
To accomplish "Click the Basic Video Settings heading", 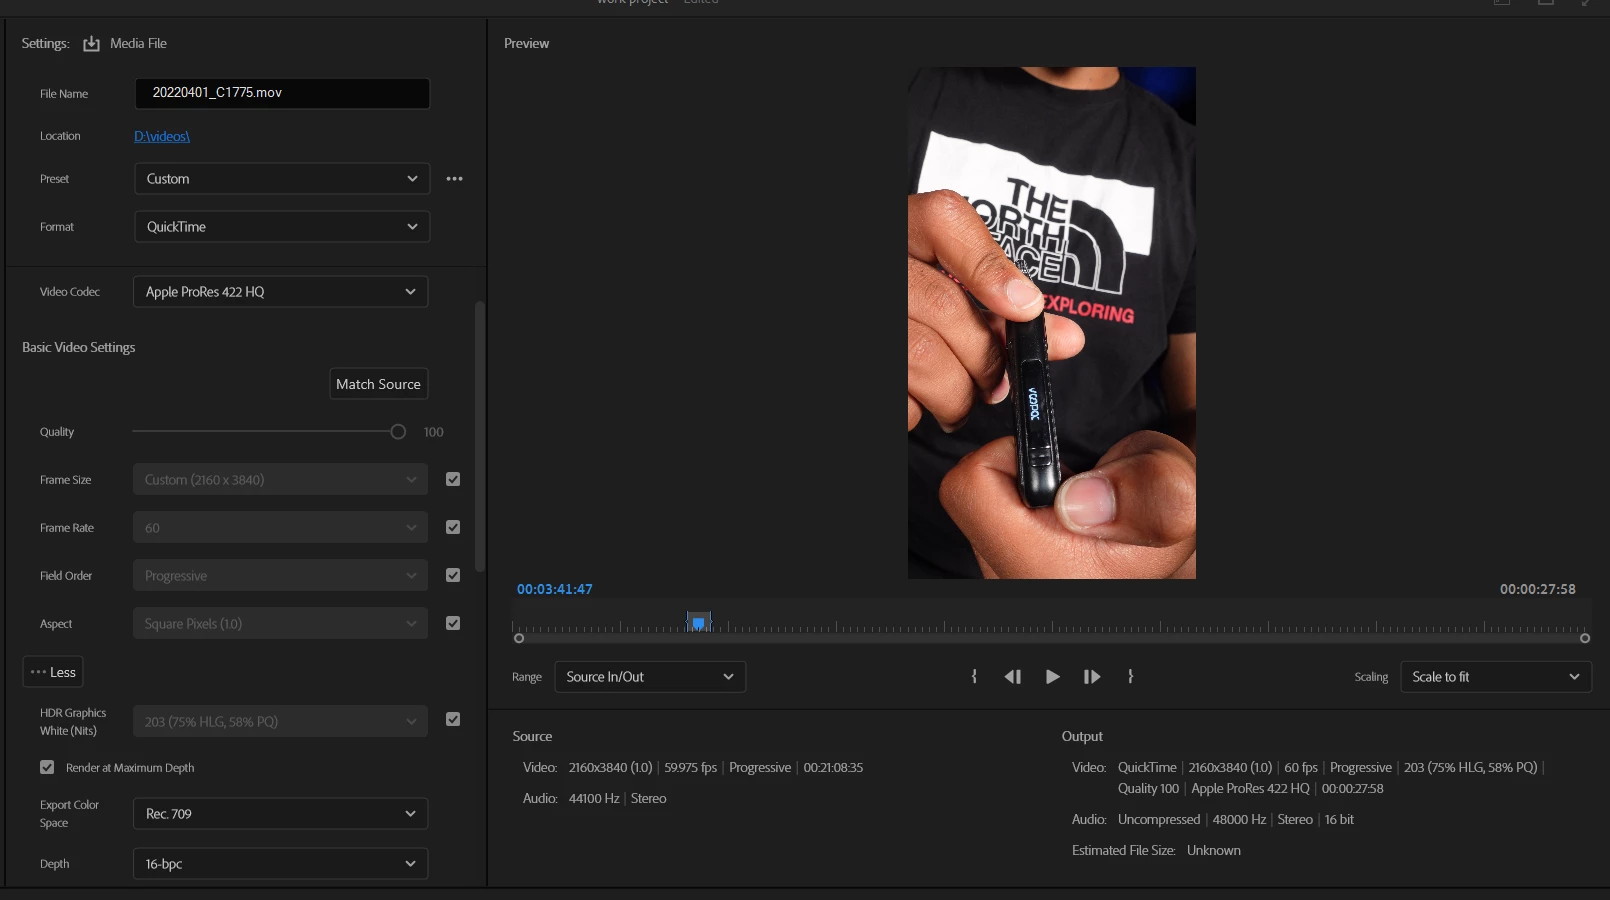I will point(79,347).
